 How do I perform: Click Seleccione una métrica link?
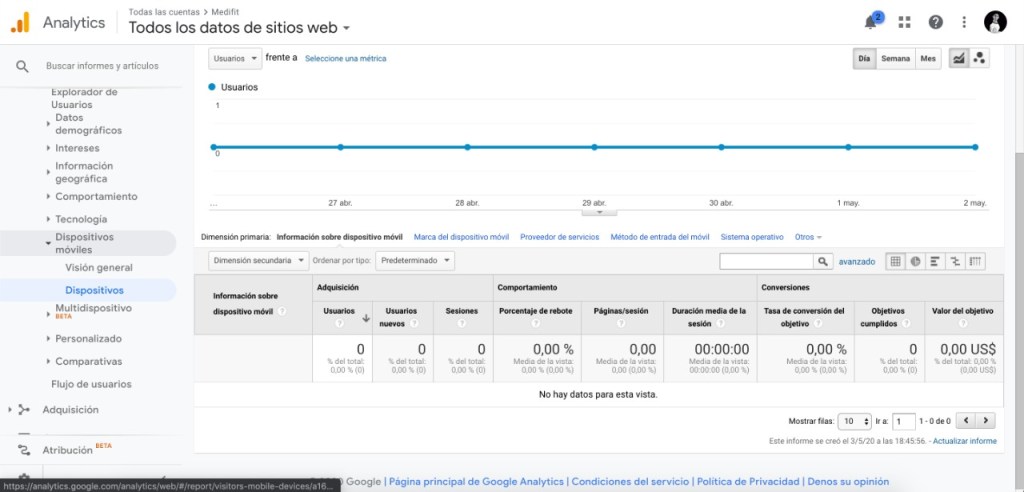click(x=345, y=58)
